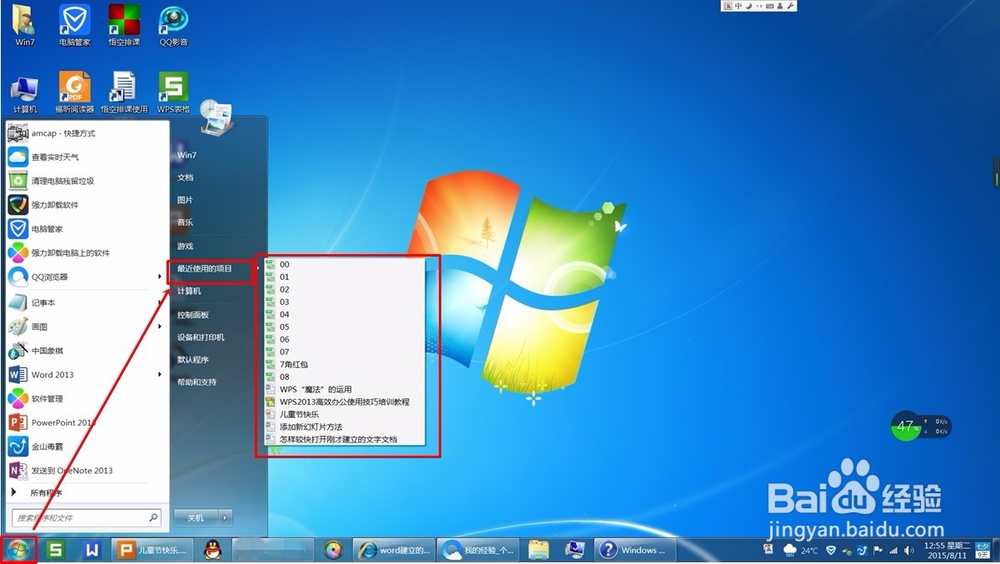The width and height of the screenshot is (1000, 564).
Task: Open QQ影音 desktop shortcut
Action: pyautogui.click(x=173, y=26)
